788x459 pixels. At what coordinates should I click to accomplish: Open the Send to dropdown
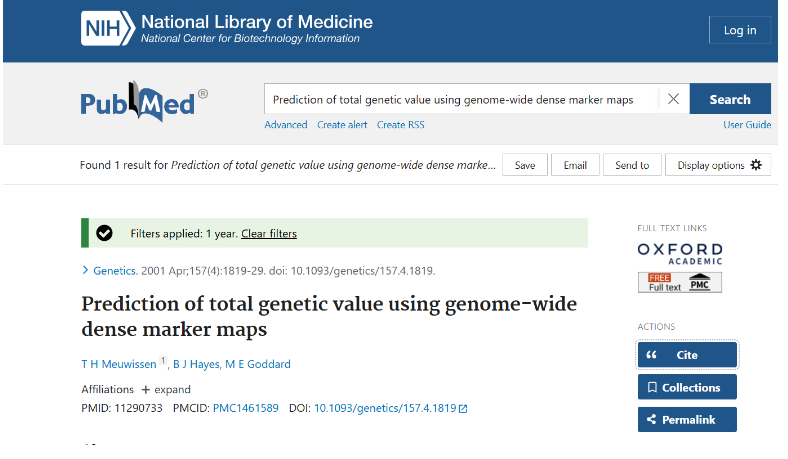632,165
